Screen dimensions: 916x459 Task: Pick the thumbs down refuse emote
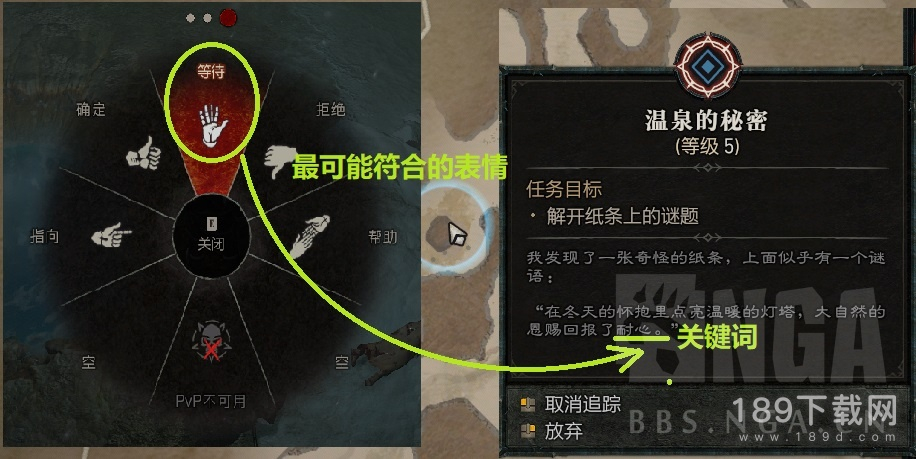(279, 161)
